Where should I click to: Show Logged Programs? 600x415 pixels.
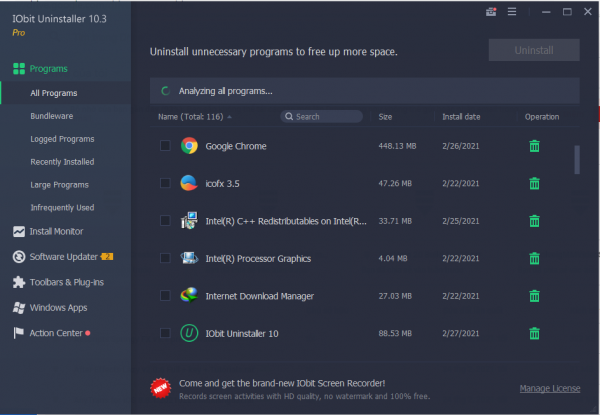62,139
